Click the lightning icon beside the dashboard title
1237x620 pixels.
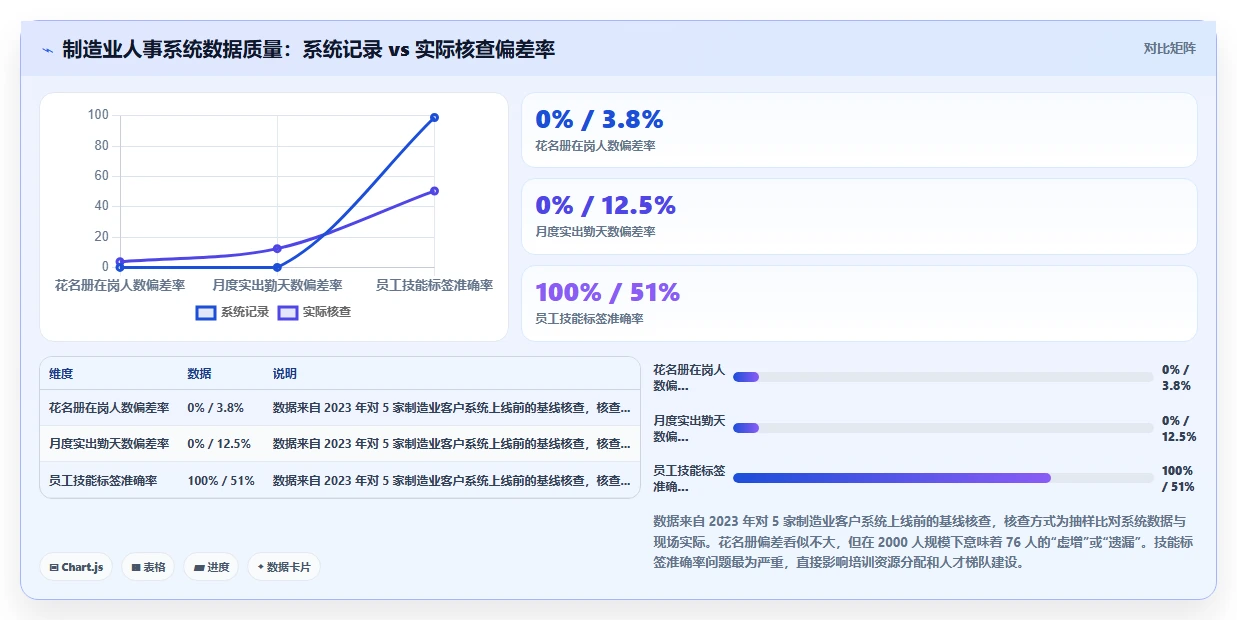[x=48, y=50]
